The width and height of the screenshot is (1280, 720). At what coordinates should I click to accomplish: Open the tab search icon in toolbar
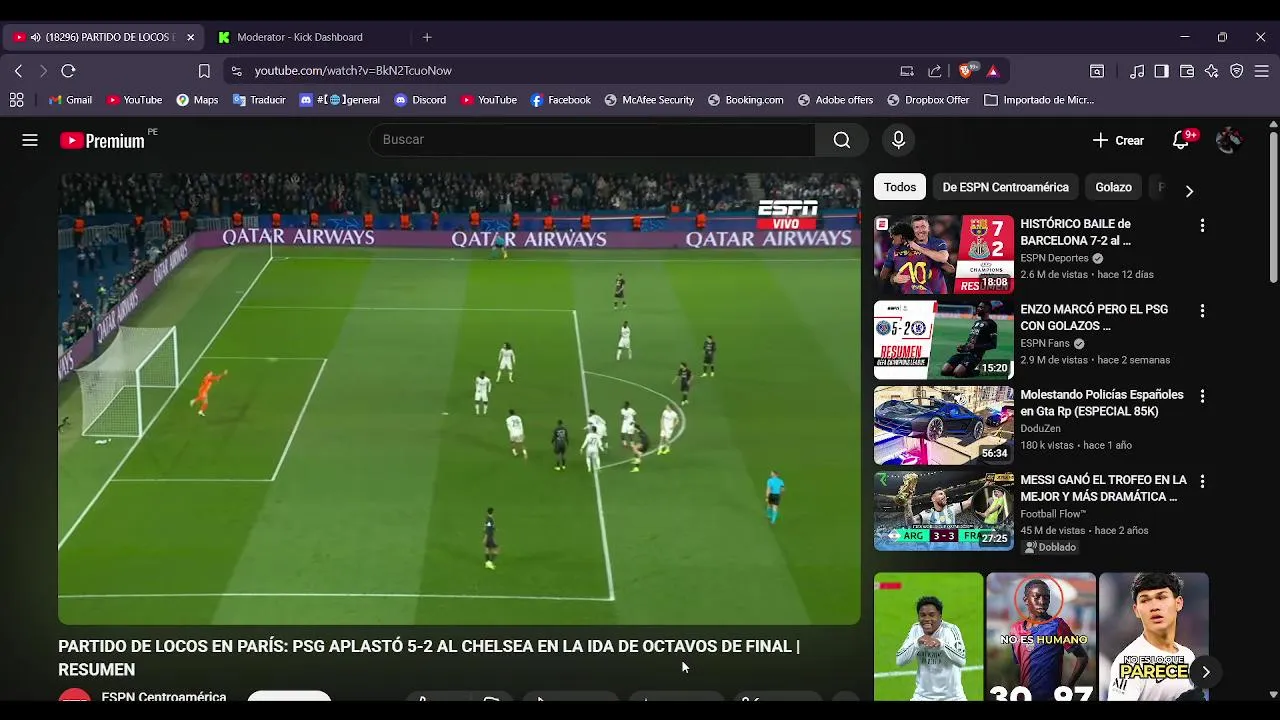1097,71
